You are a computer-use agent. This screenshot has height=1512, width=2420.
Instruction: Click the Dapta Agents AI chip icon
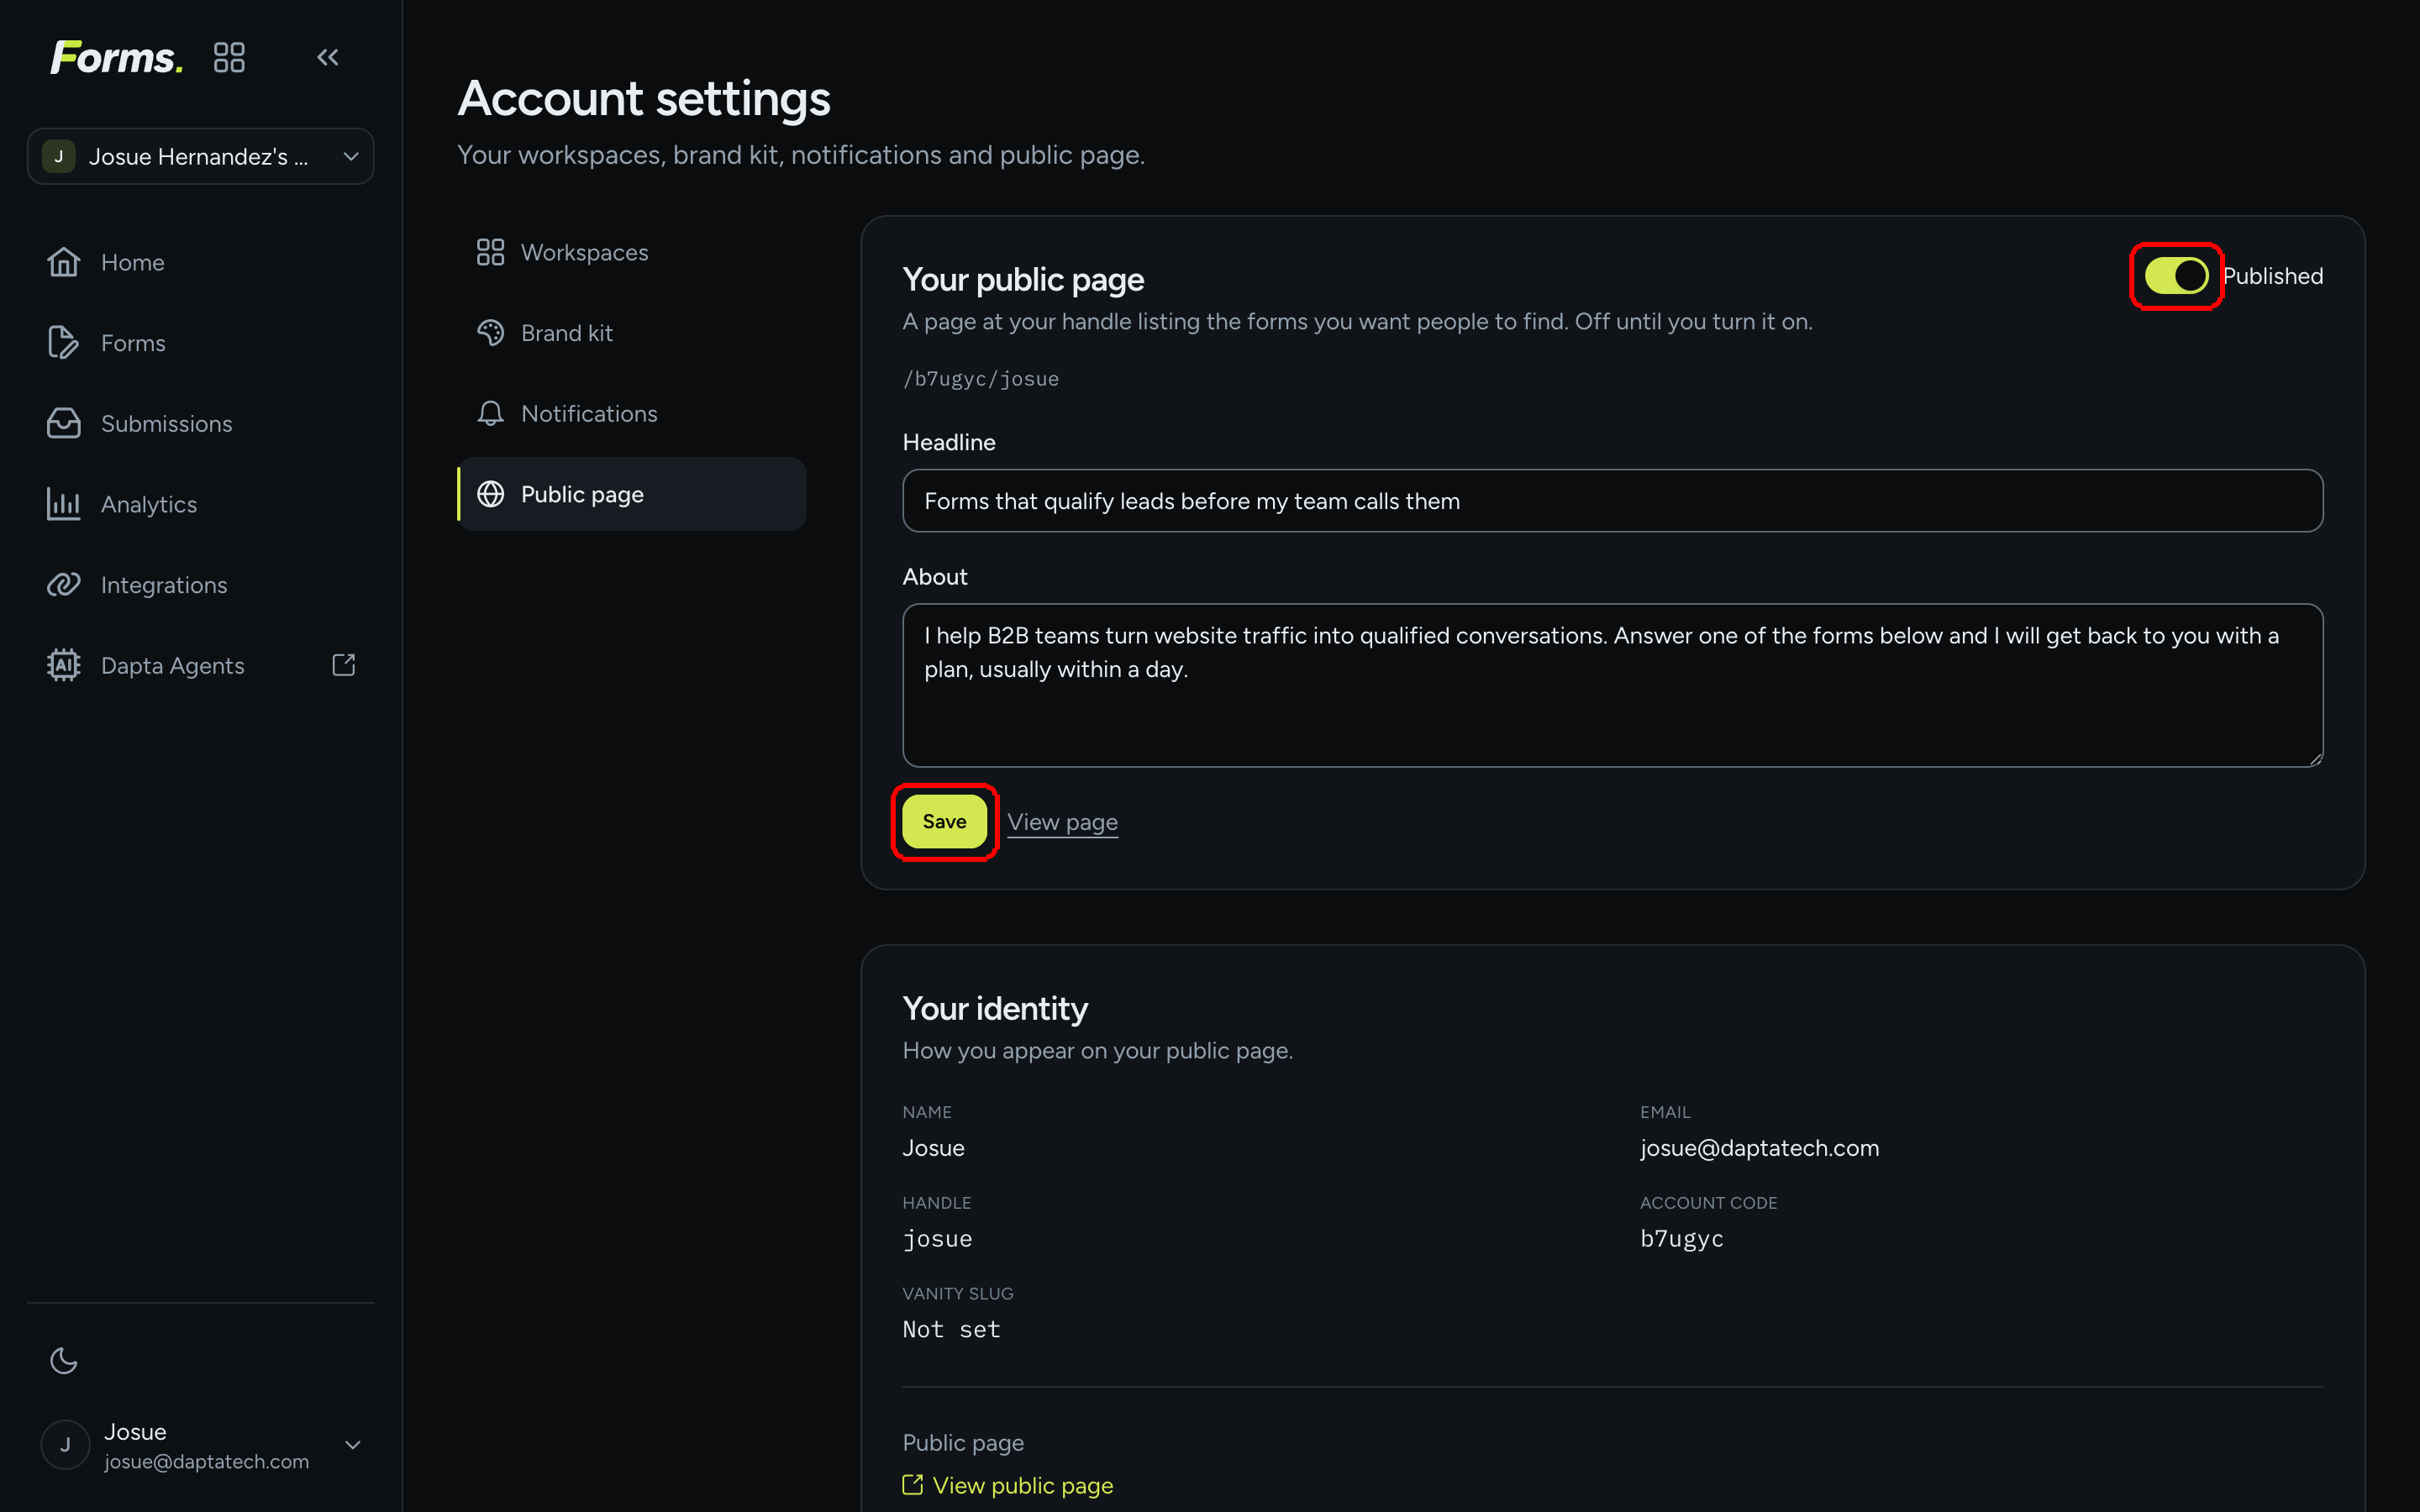pyautogui.click(x=64, y=665)
